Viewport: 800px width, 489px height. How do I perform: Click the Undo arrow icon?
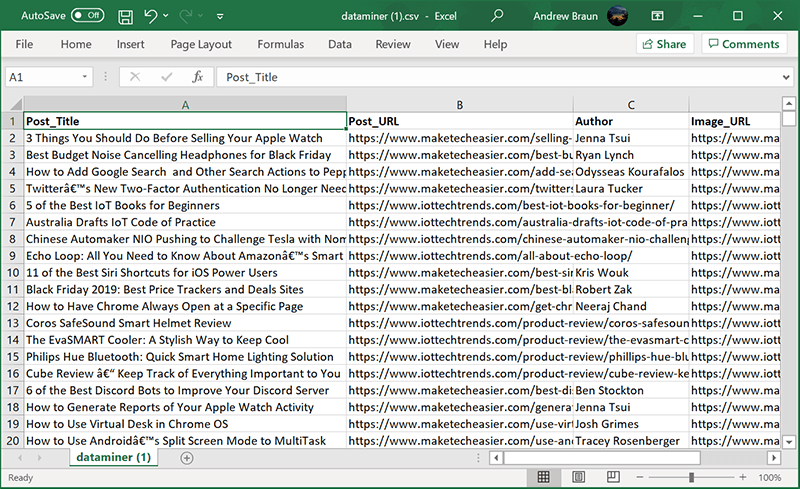(151, 16)
